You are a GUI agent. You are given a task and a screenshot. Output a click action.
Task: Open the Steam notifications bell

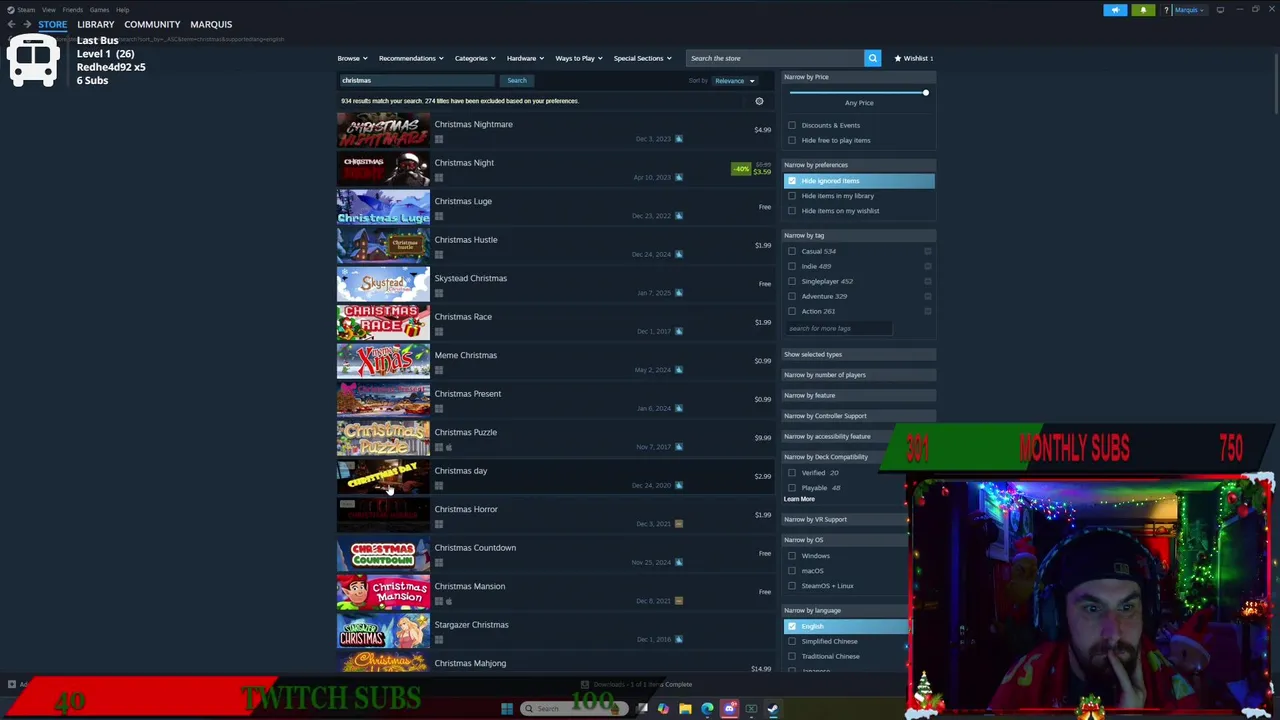pos(1143,10)
